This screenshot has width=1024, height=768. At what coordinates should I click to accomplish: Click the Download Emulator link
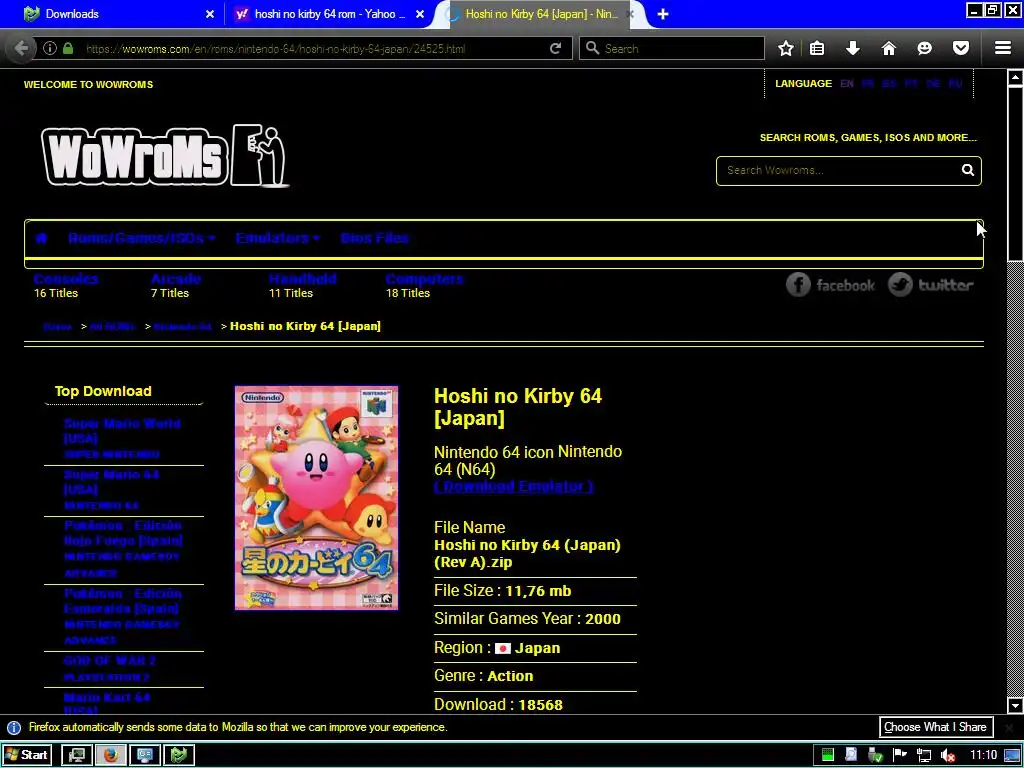click(514, 487)
